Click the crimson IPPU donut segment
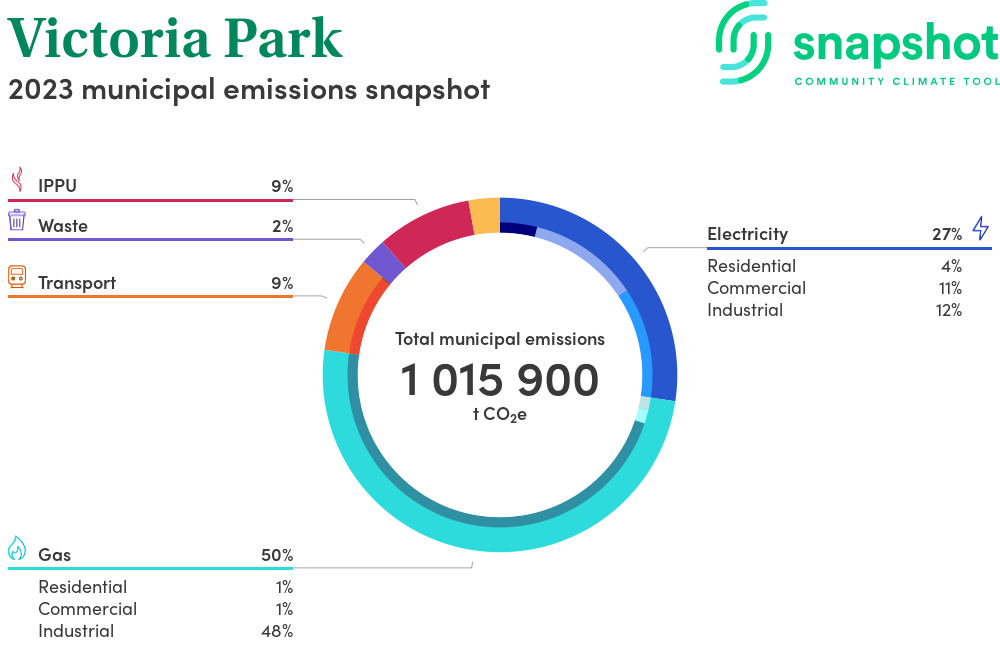 (x=428, y=228)
